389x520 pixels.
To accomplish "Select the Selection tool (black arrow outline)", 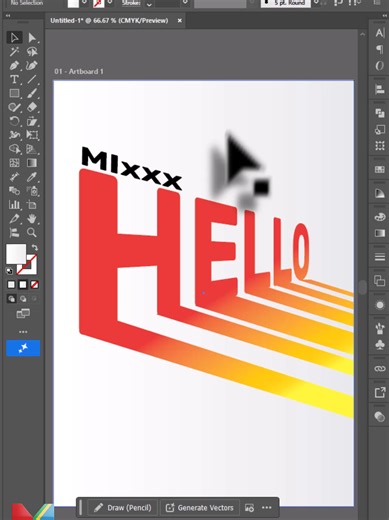I will click(14, 38).
